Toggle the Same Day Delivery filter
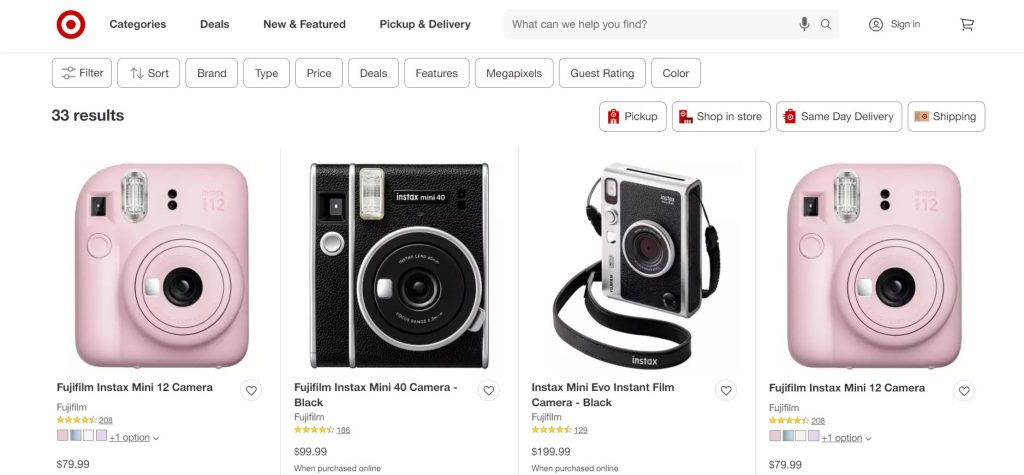The height and width of the screenshot is (475, 1024). (838, 116)
